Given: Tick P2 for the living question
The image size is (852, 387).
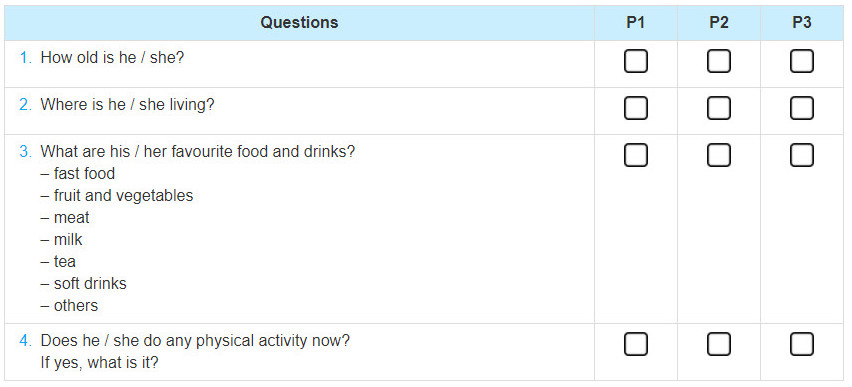Looking at the screenshot, I should click(x=718, y=108).
